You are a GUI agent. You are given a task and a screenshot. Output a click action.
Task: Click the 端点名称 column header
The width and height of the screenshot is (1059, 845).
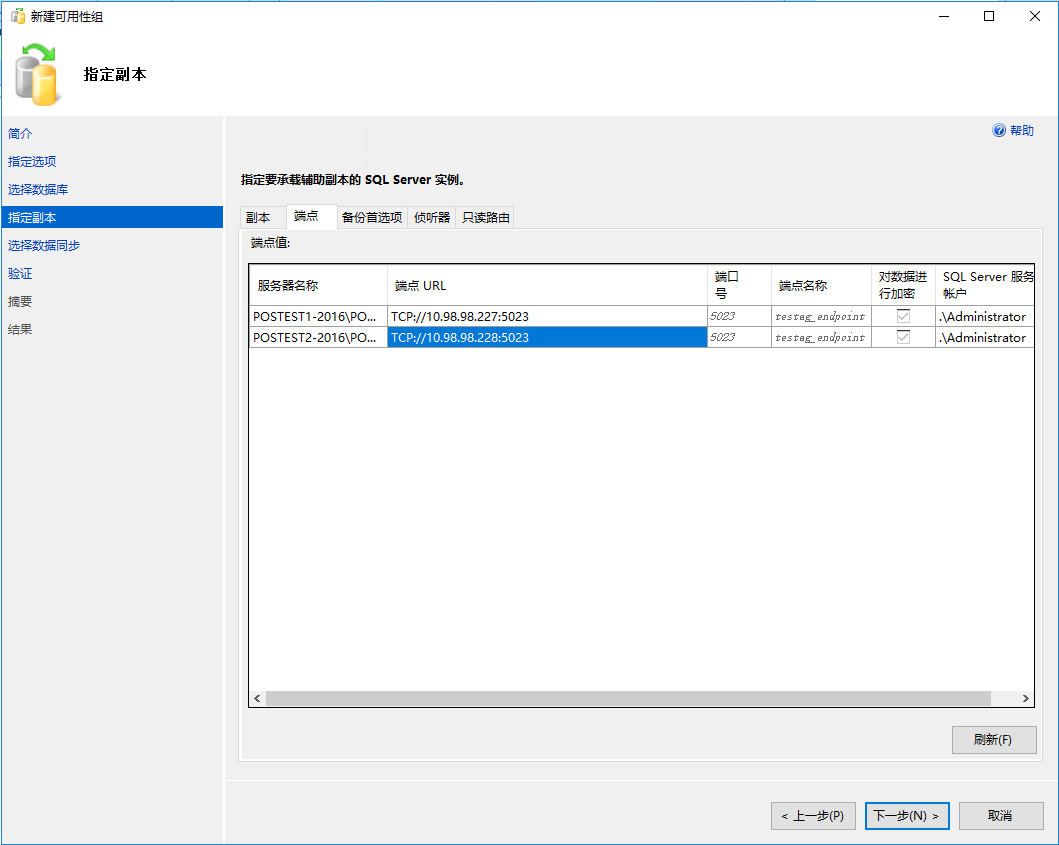(821, 285)
